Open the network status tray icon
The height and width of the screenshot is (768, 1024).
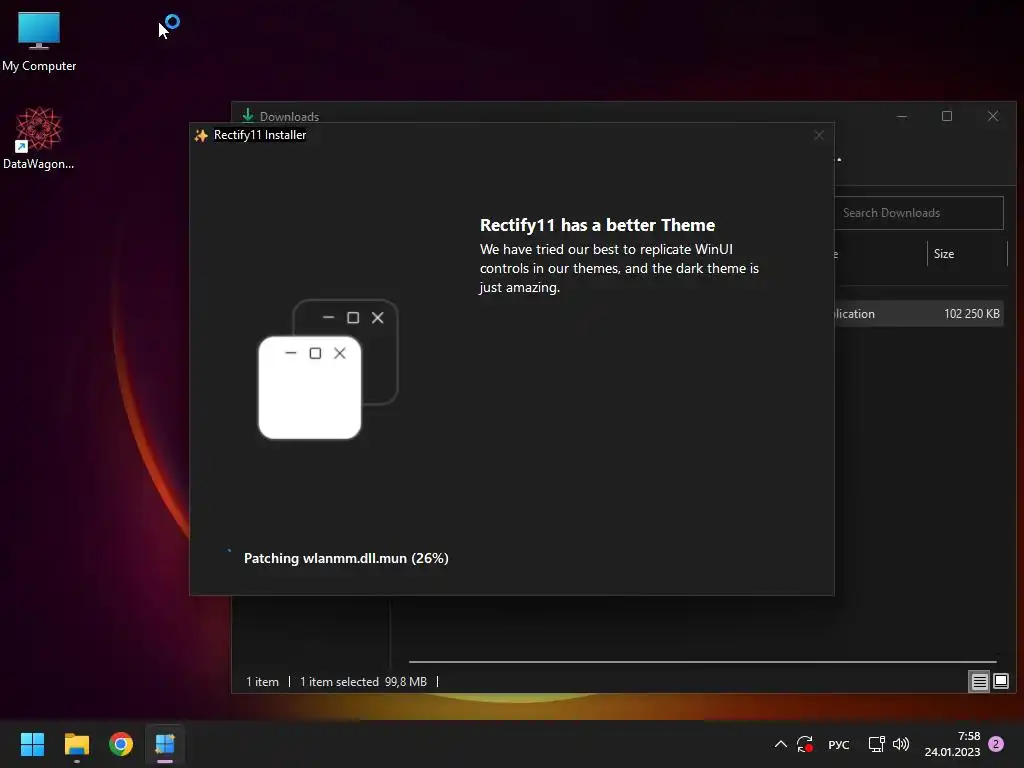876,744
